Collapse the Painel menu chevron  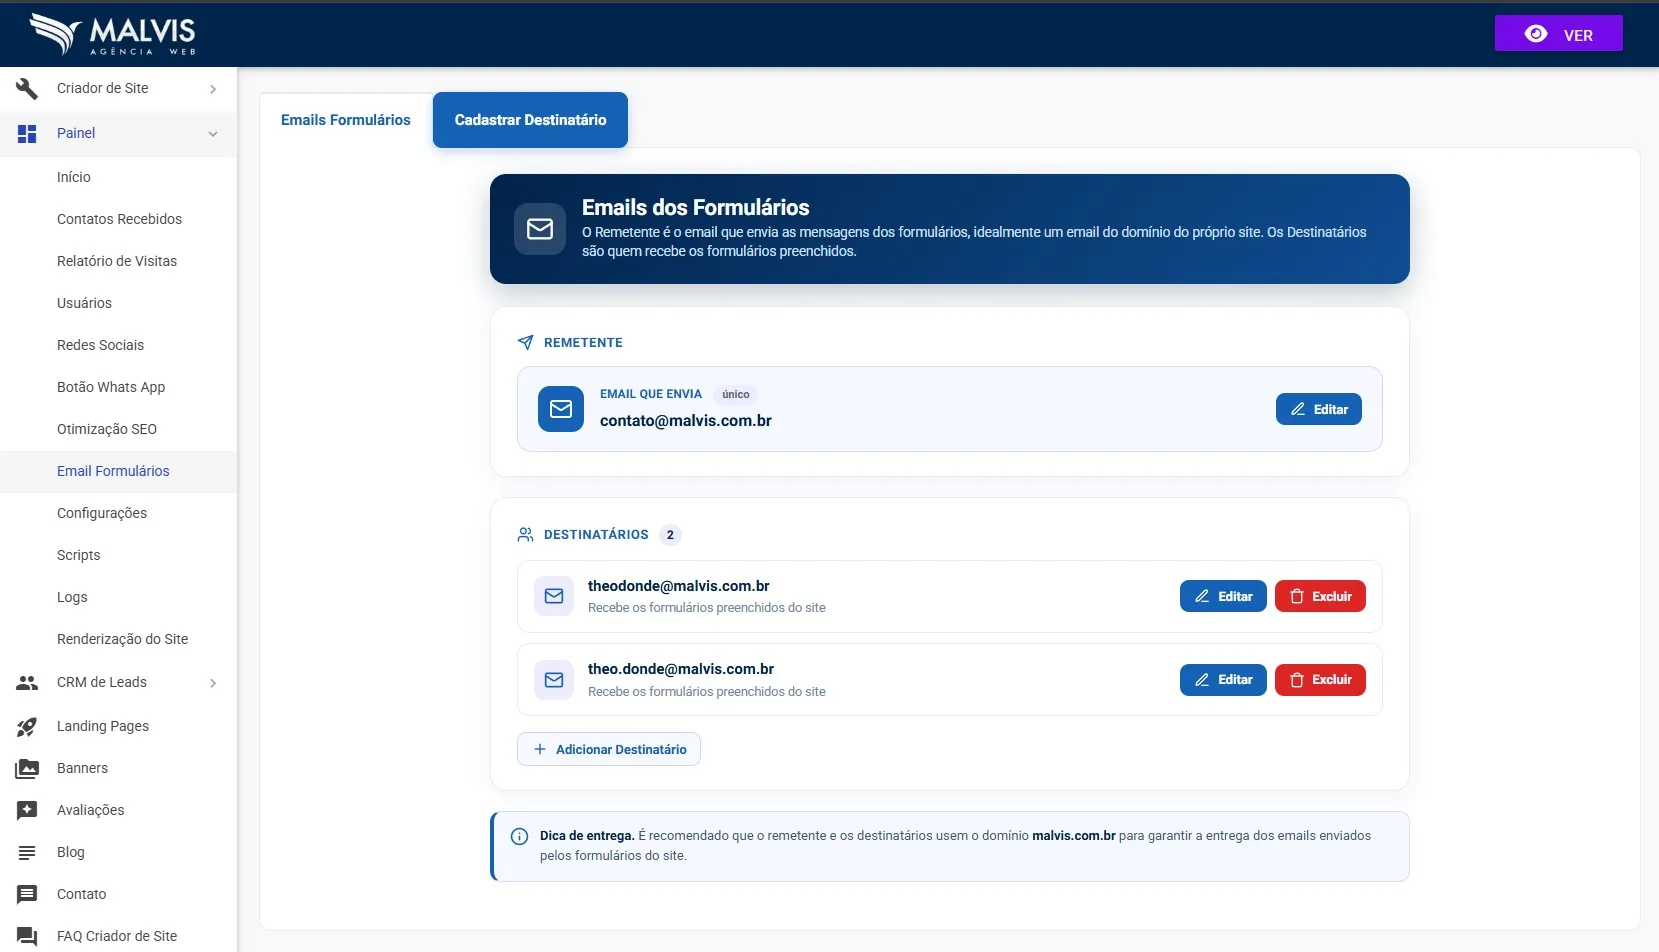point(213,134)
